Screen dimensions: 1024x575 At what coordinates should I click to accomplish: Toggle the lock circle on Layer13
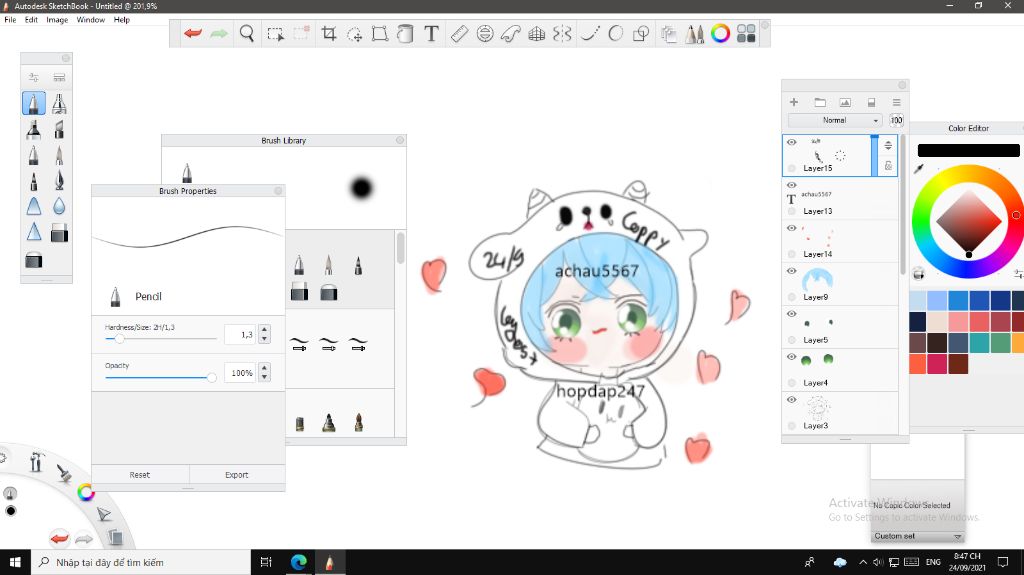pos(792,211)
